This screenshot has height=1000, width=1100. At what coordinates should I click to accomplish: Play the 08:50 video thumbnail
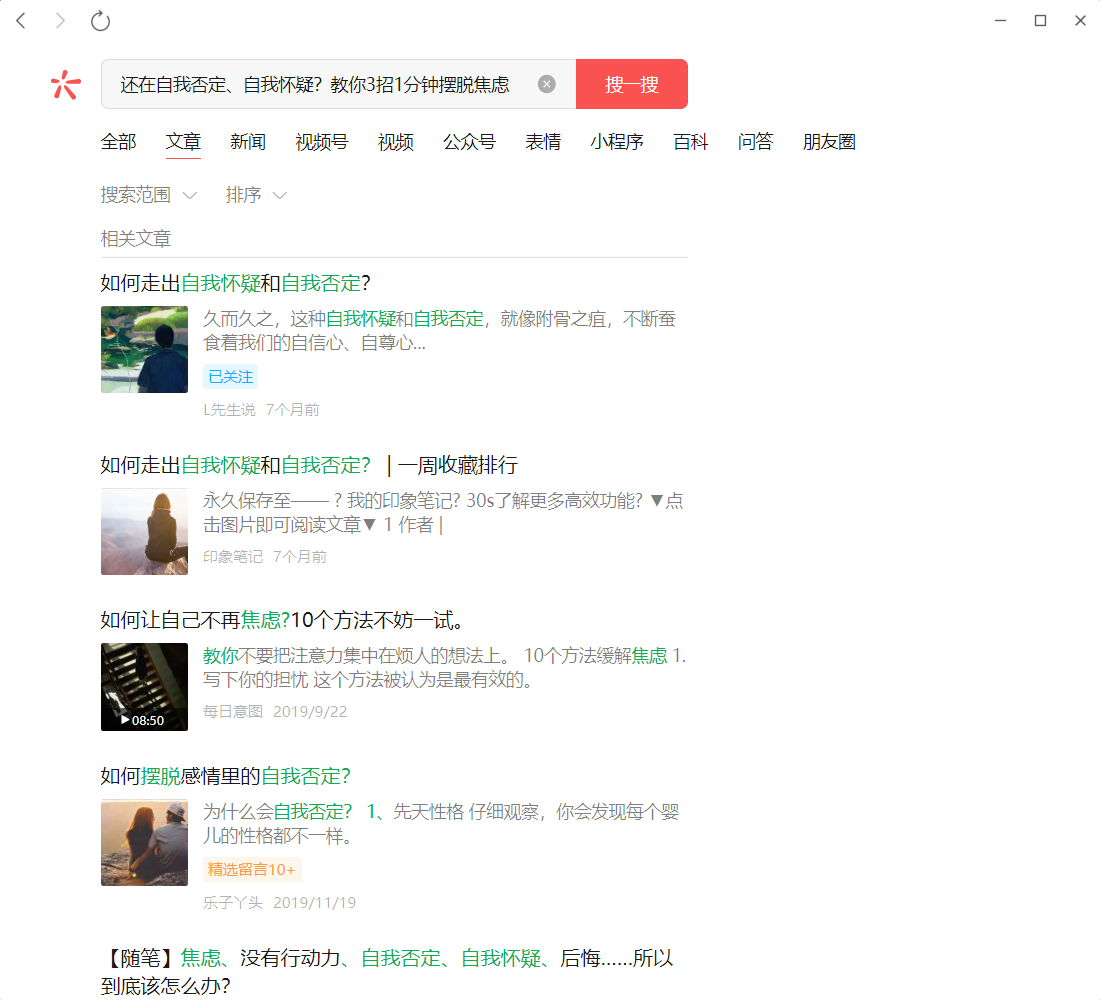145,687
